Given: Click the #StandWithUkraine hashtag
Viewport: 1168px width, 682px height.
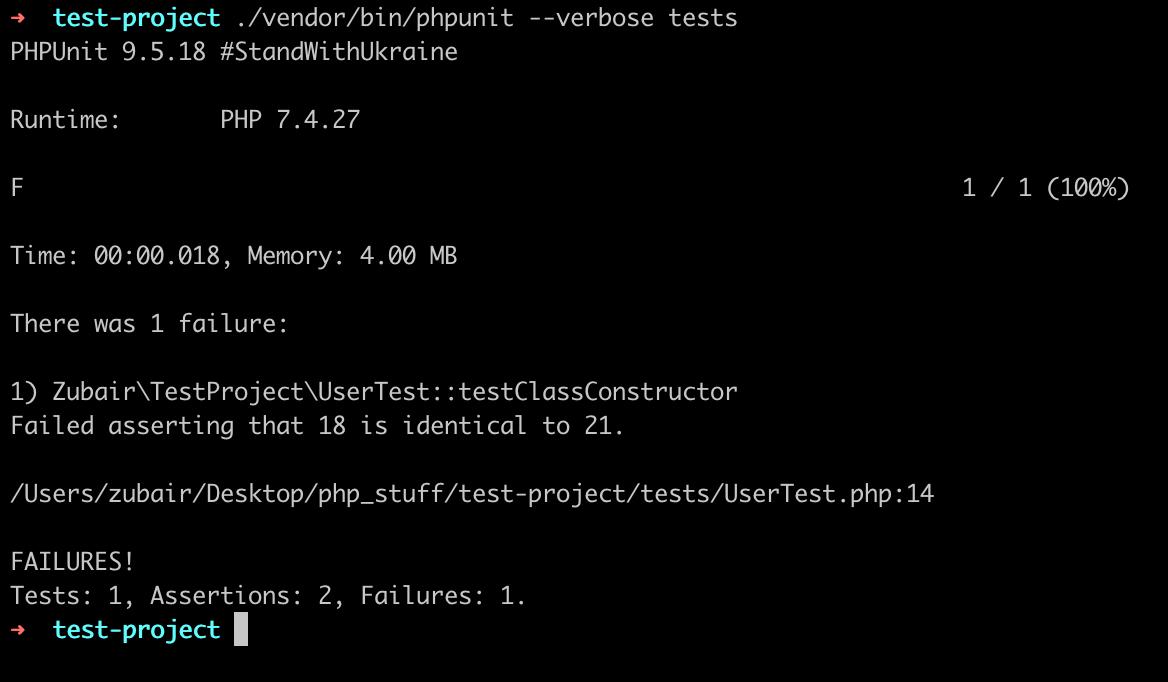Looking at the screenshot, I should coord(339,52).
